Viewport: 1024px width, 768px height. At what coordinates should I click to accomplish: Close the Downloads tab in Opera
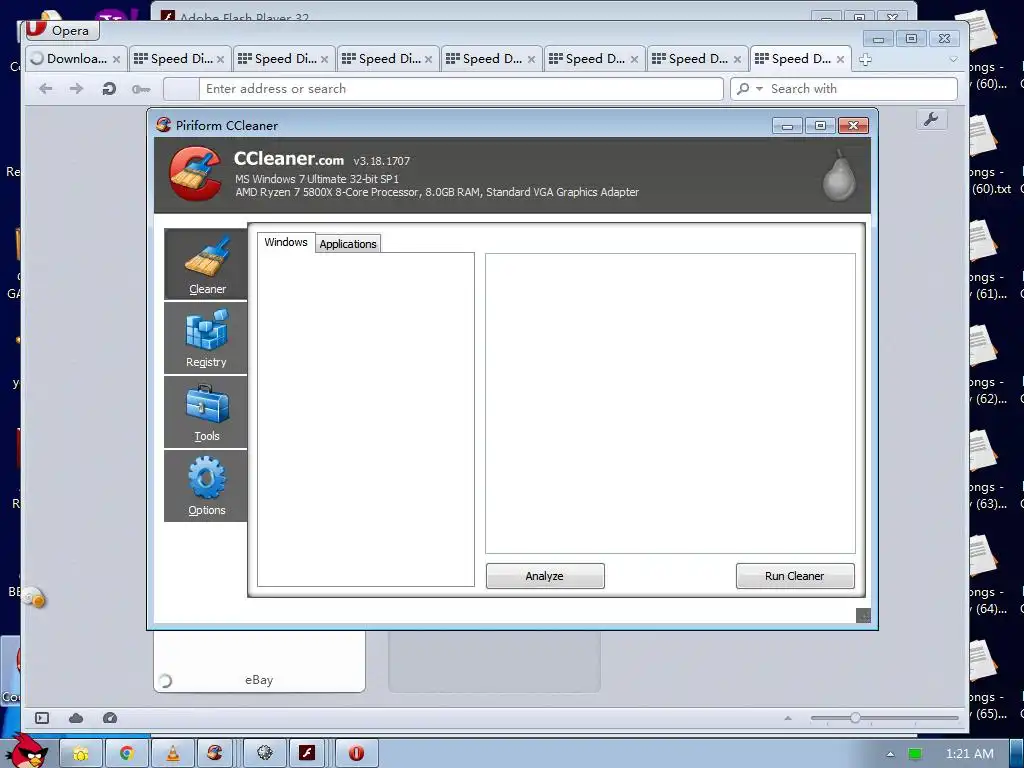(116, 59)
